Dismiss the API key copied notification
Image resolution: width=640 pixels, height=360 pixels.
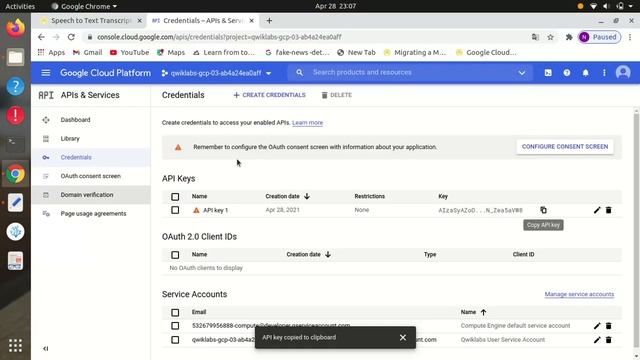(403, 337)
